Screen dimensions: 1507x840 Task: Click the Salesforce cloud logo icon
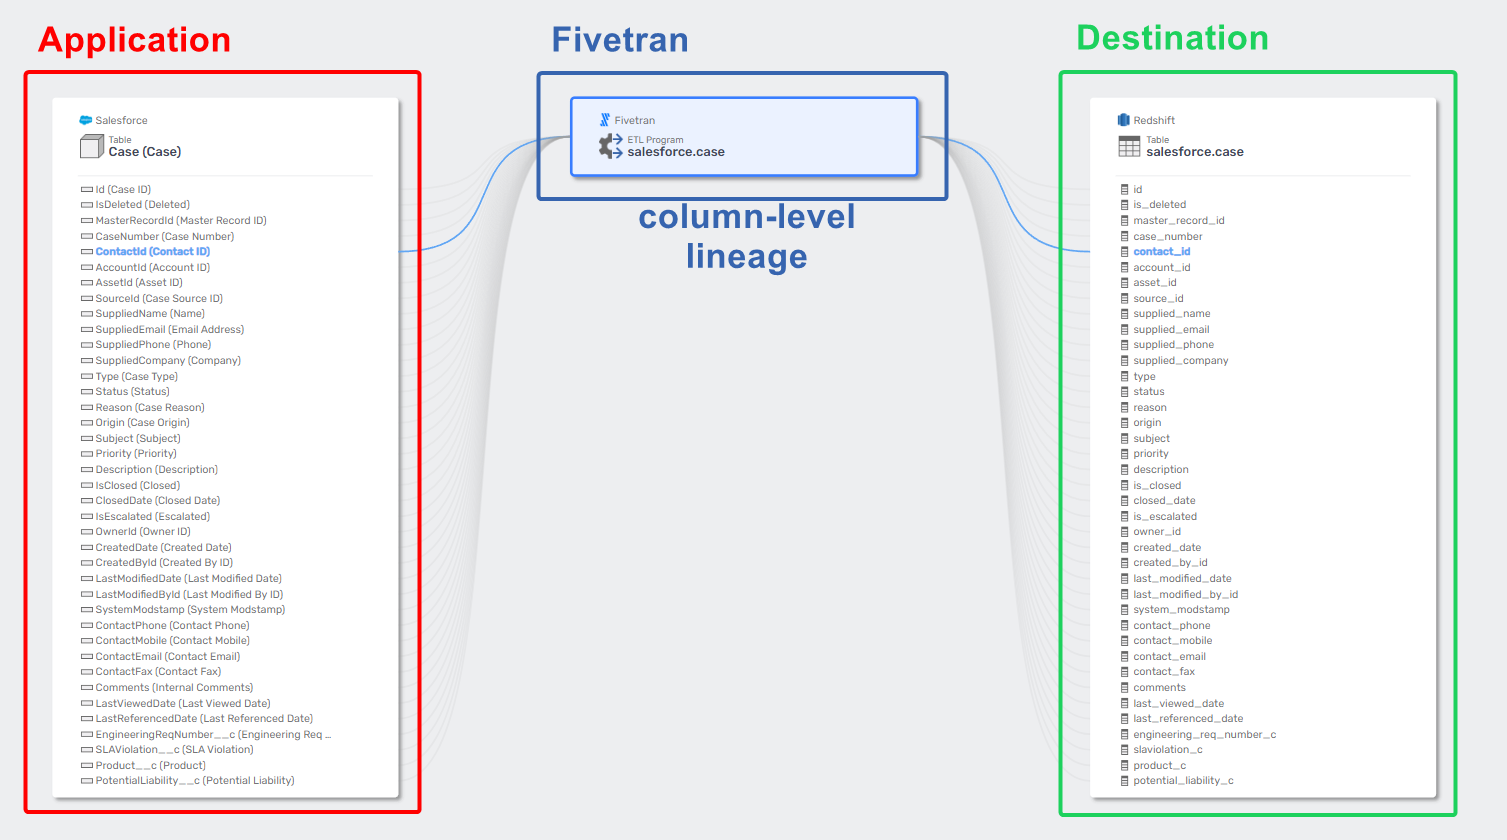coord(86,120)
